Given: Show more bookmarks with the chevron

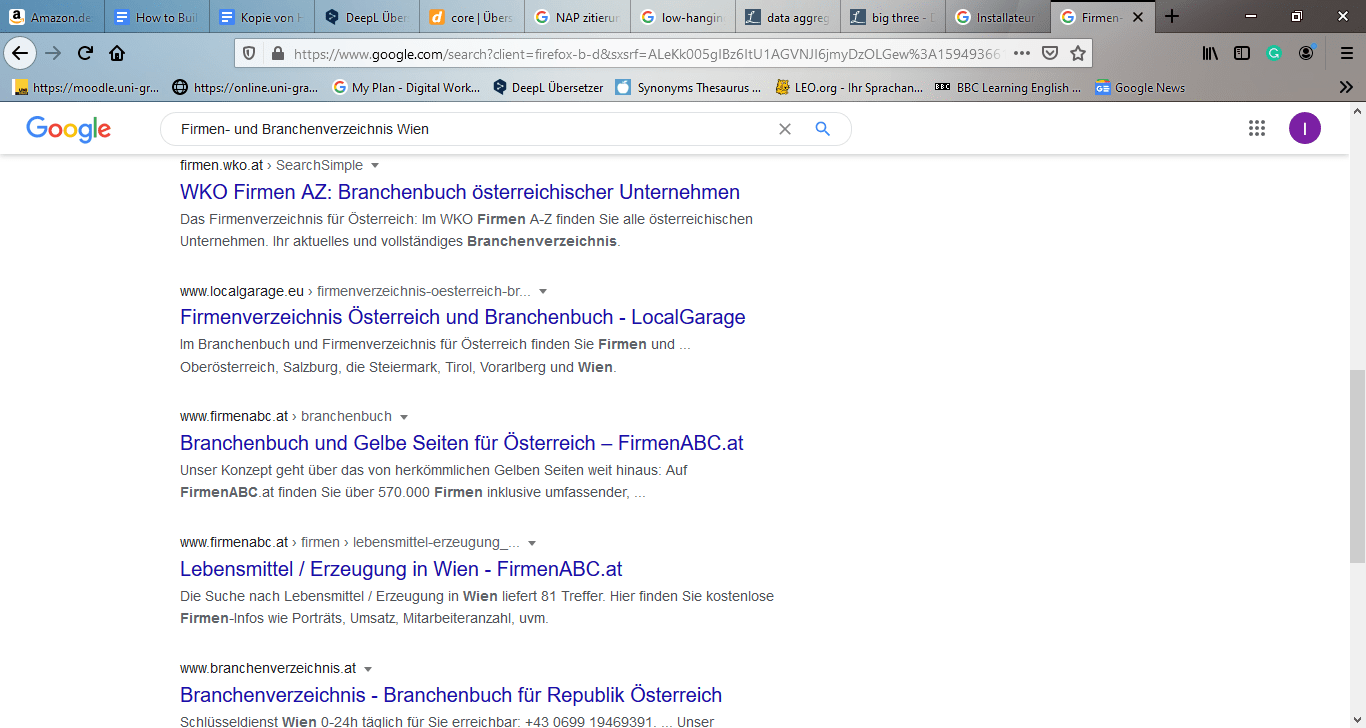Looking at the screenshot, I should pyautogui.click(x=1346, y=87).
